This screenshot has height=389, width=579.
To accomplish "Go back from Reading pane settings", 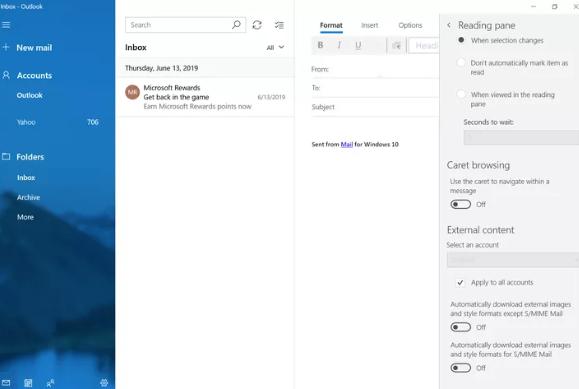I will [449, 25].
